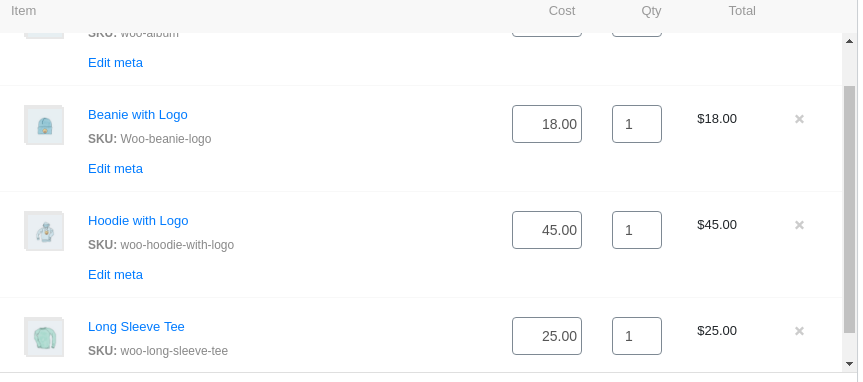Focus Hoodie cost field showing 45.00
Image resolution: width=863 pixels, height=382 pixels.
pos(547,230)
